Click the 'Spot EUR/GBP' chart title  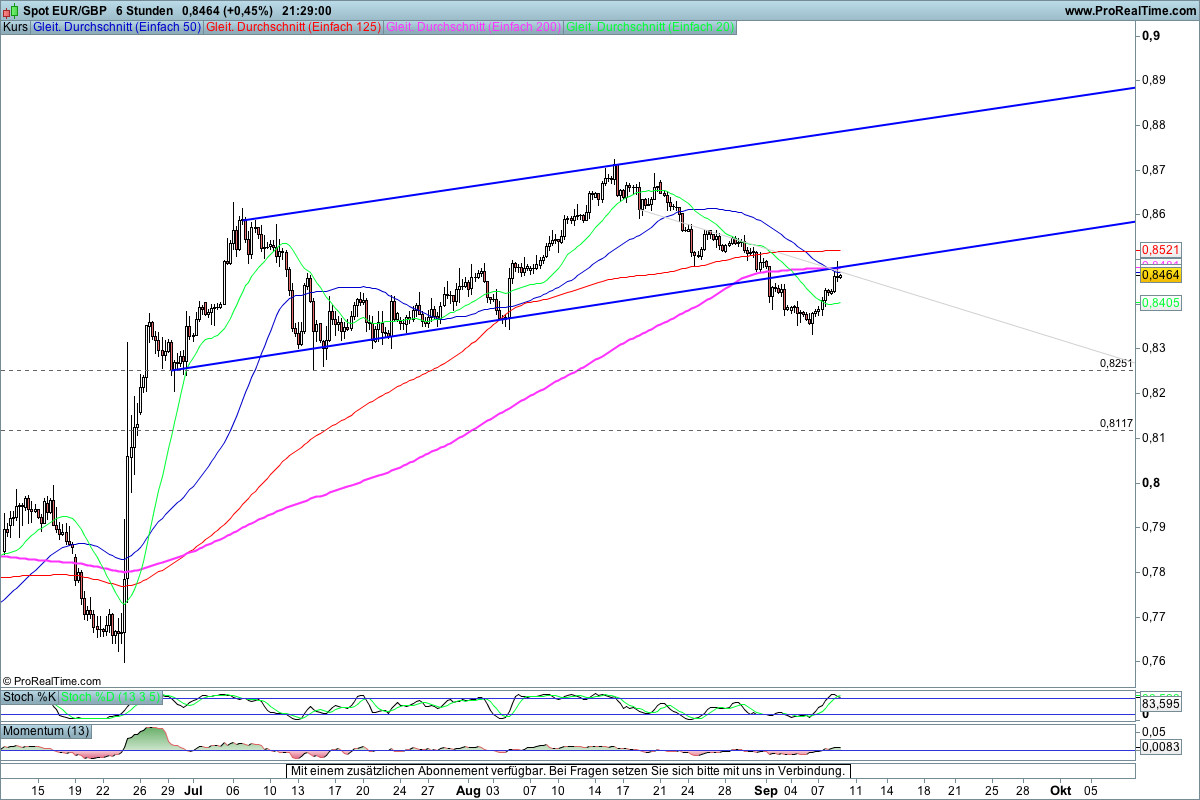click(64, 10)
